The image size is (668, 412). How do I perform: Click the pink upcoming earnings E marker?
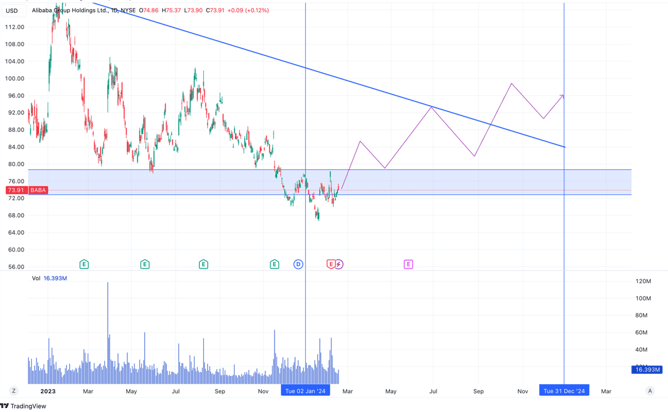point(408,264)
